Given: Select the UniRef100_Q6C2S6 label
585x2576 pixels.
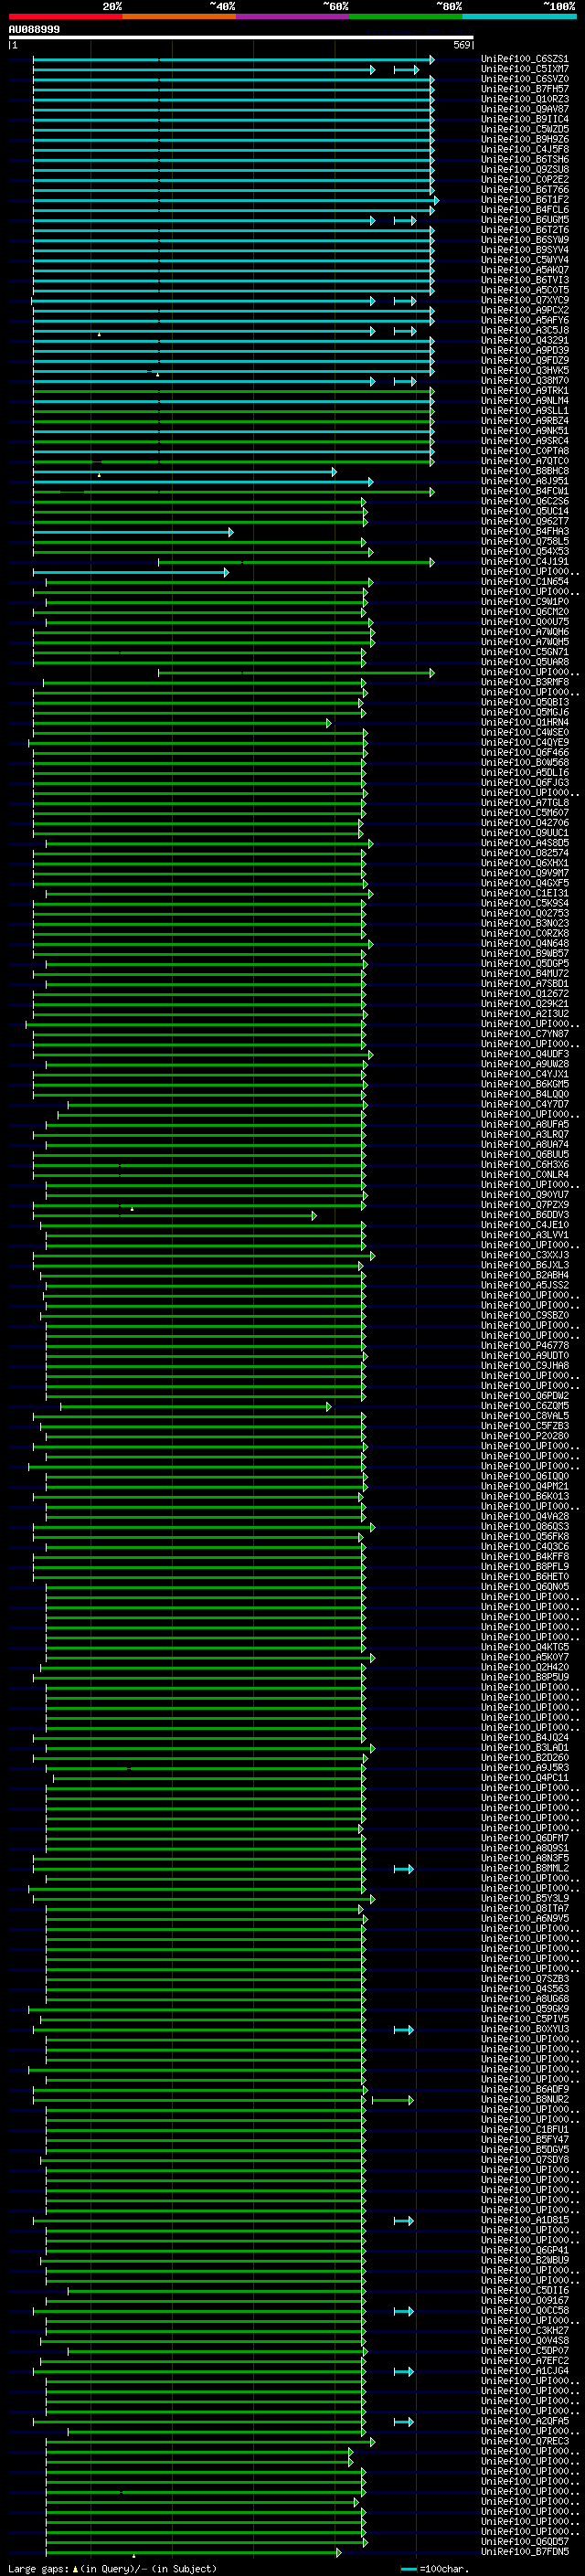Looking at the screenshot, I should 525,501.
